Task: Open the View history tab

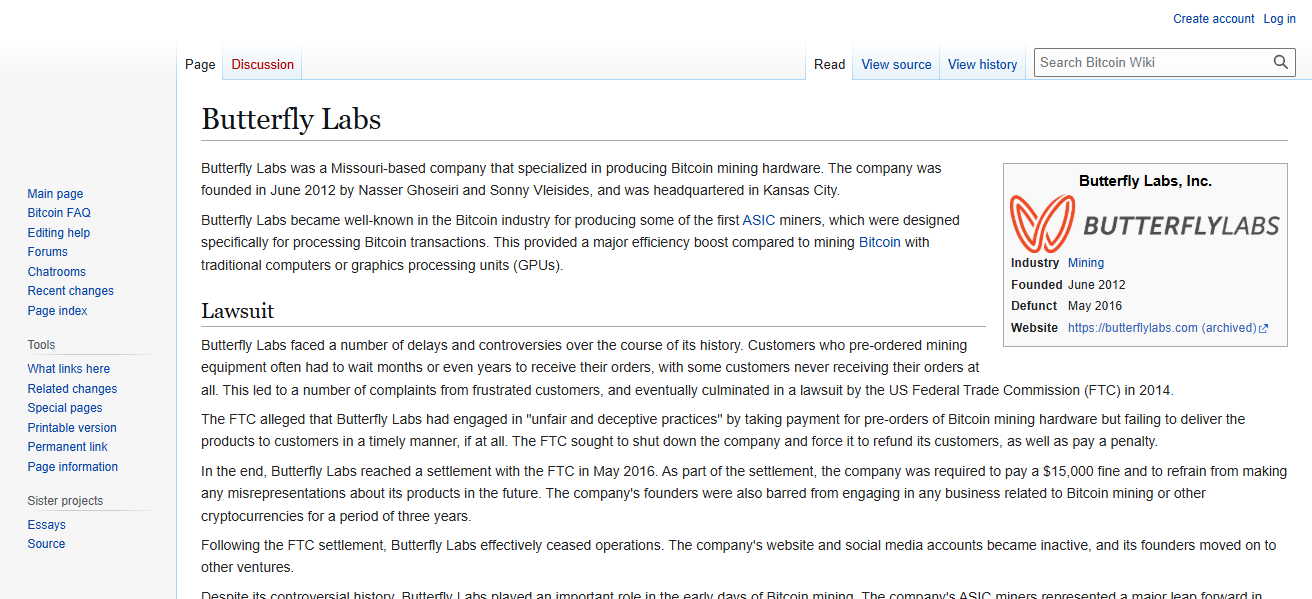Action: [982, 64]
